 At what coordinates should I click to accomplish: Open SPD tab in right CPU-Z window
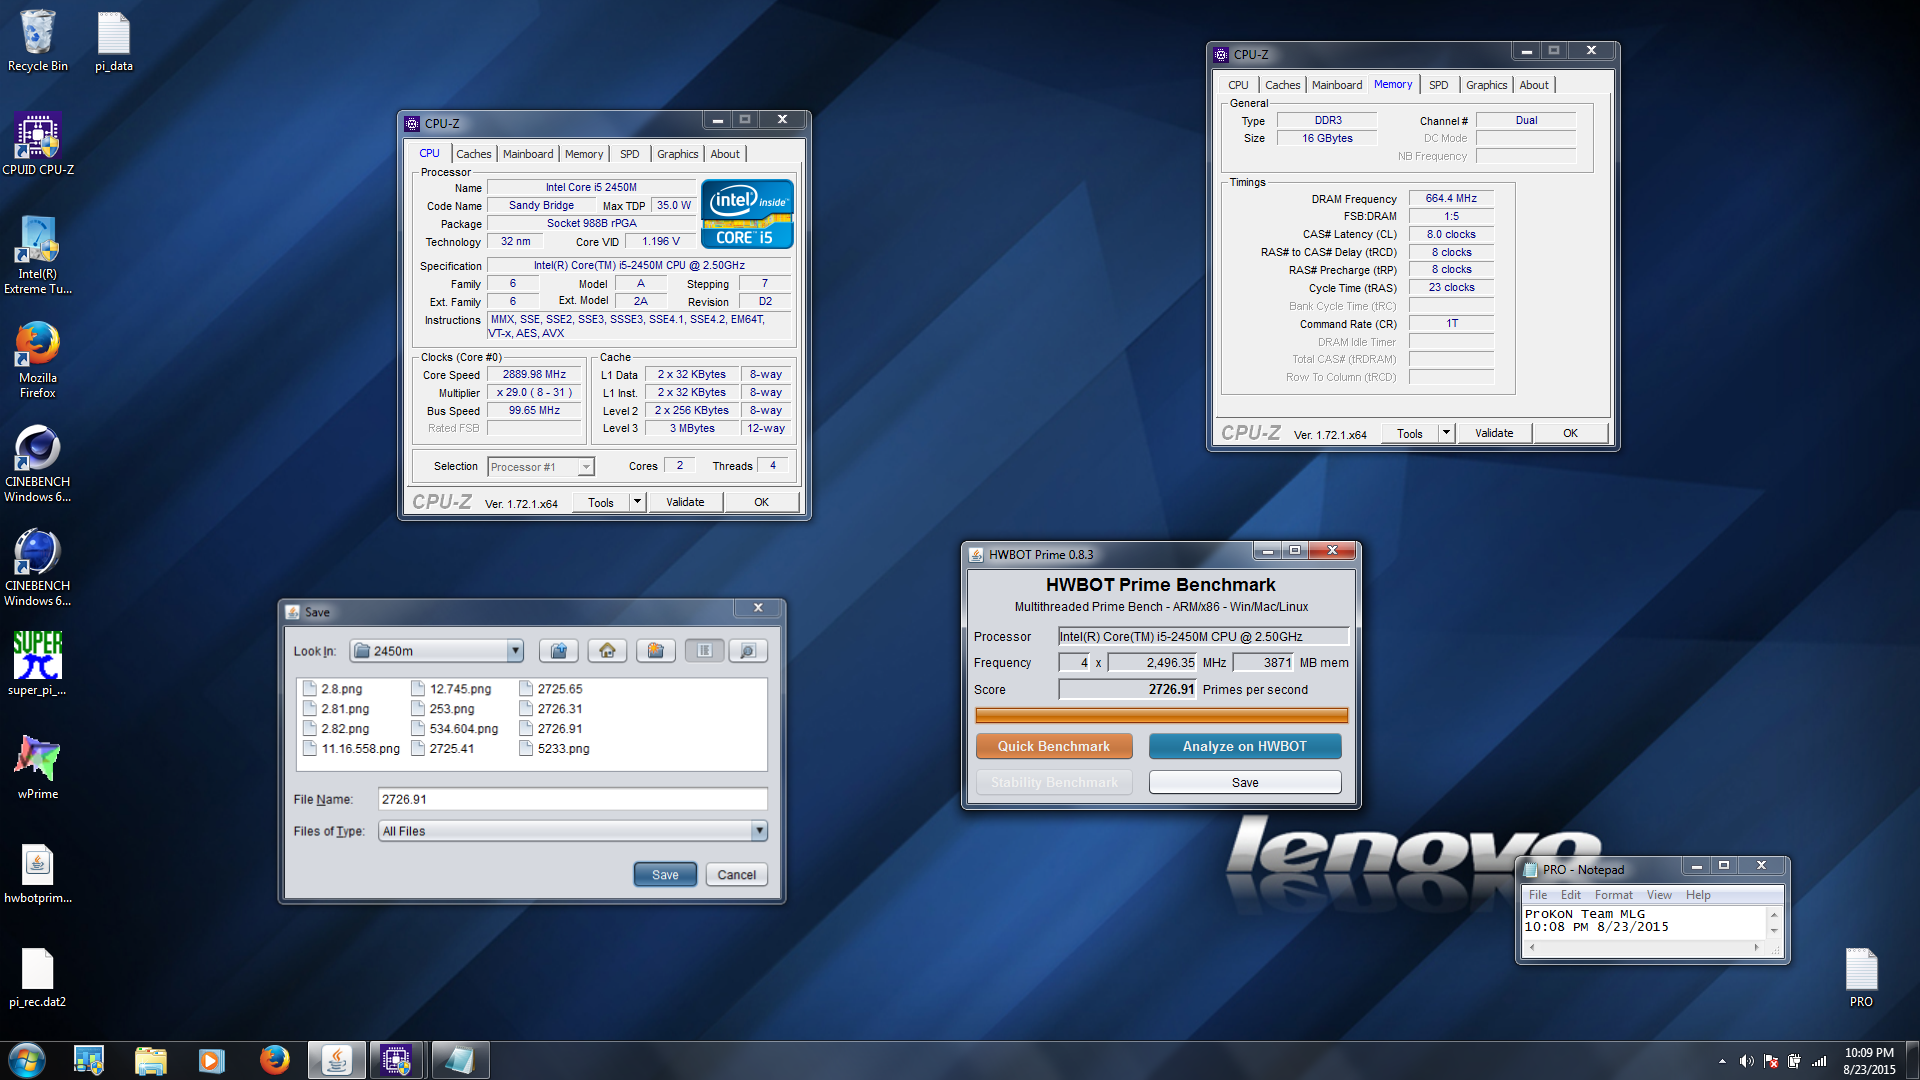click(1438, 85)
